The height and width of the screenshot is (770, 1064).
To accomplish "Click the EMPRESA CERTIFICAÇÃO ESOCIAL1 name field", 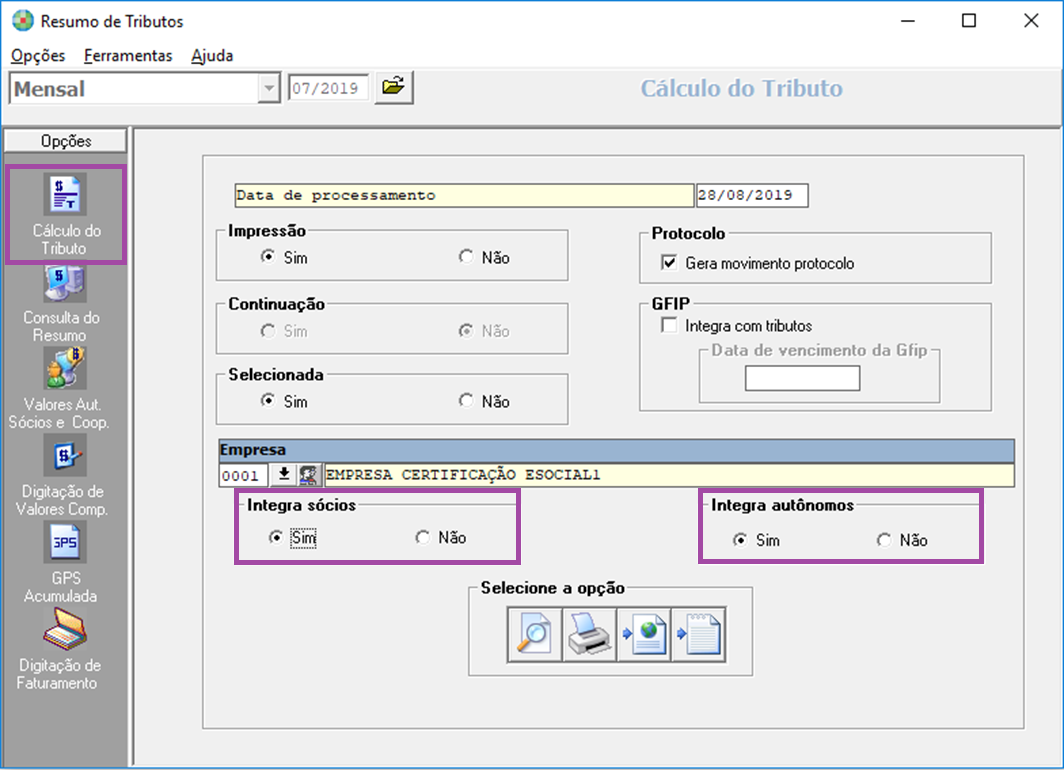I will (x=669, y=475).
